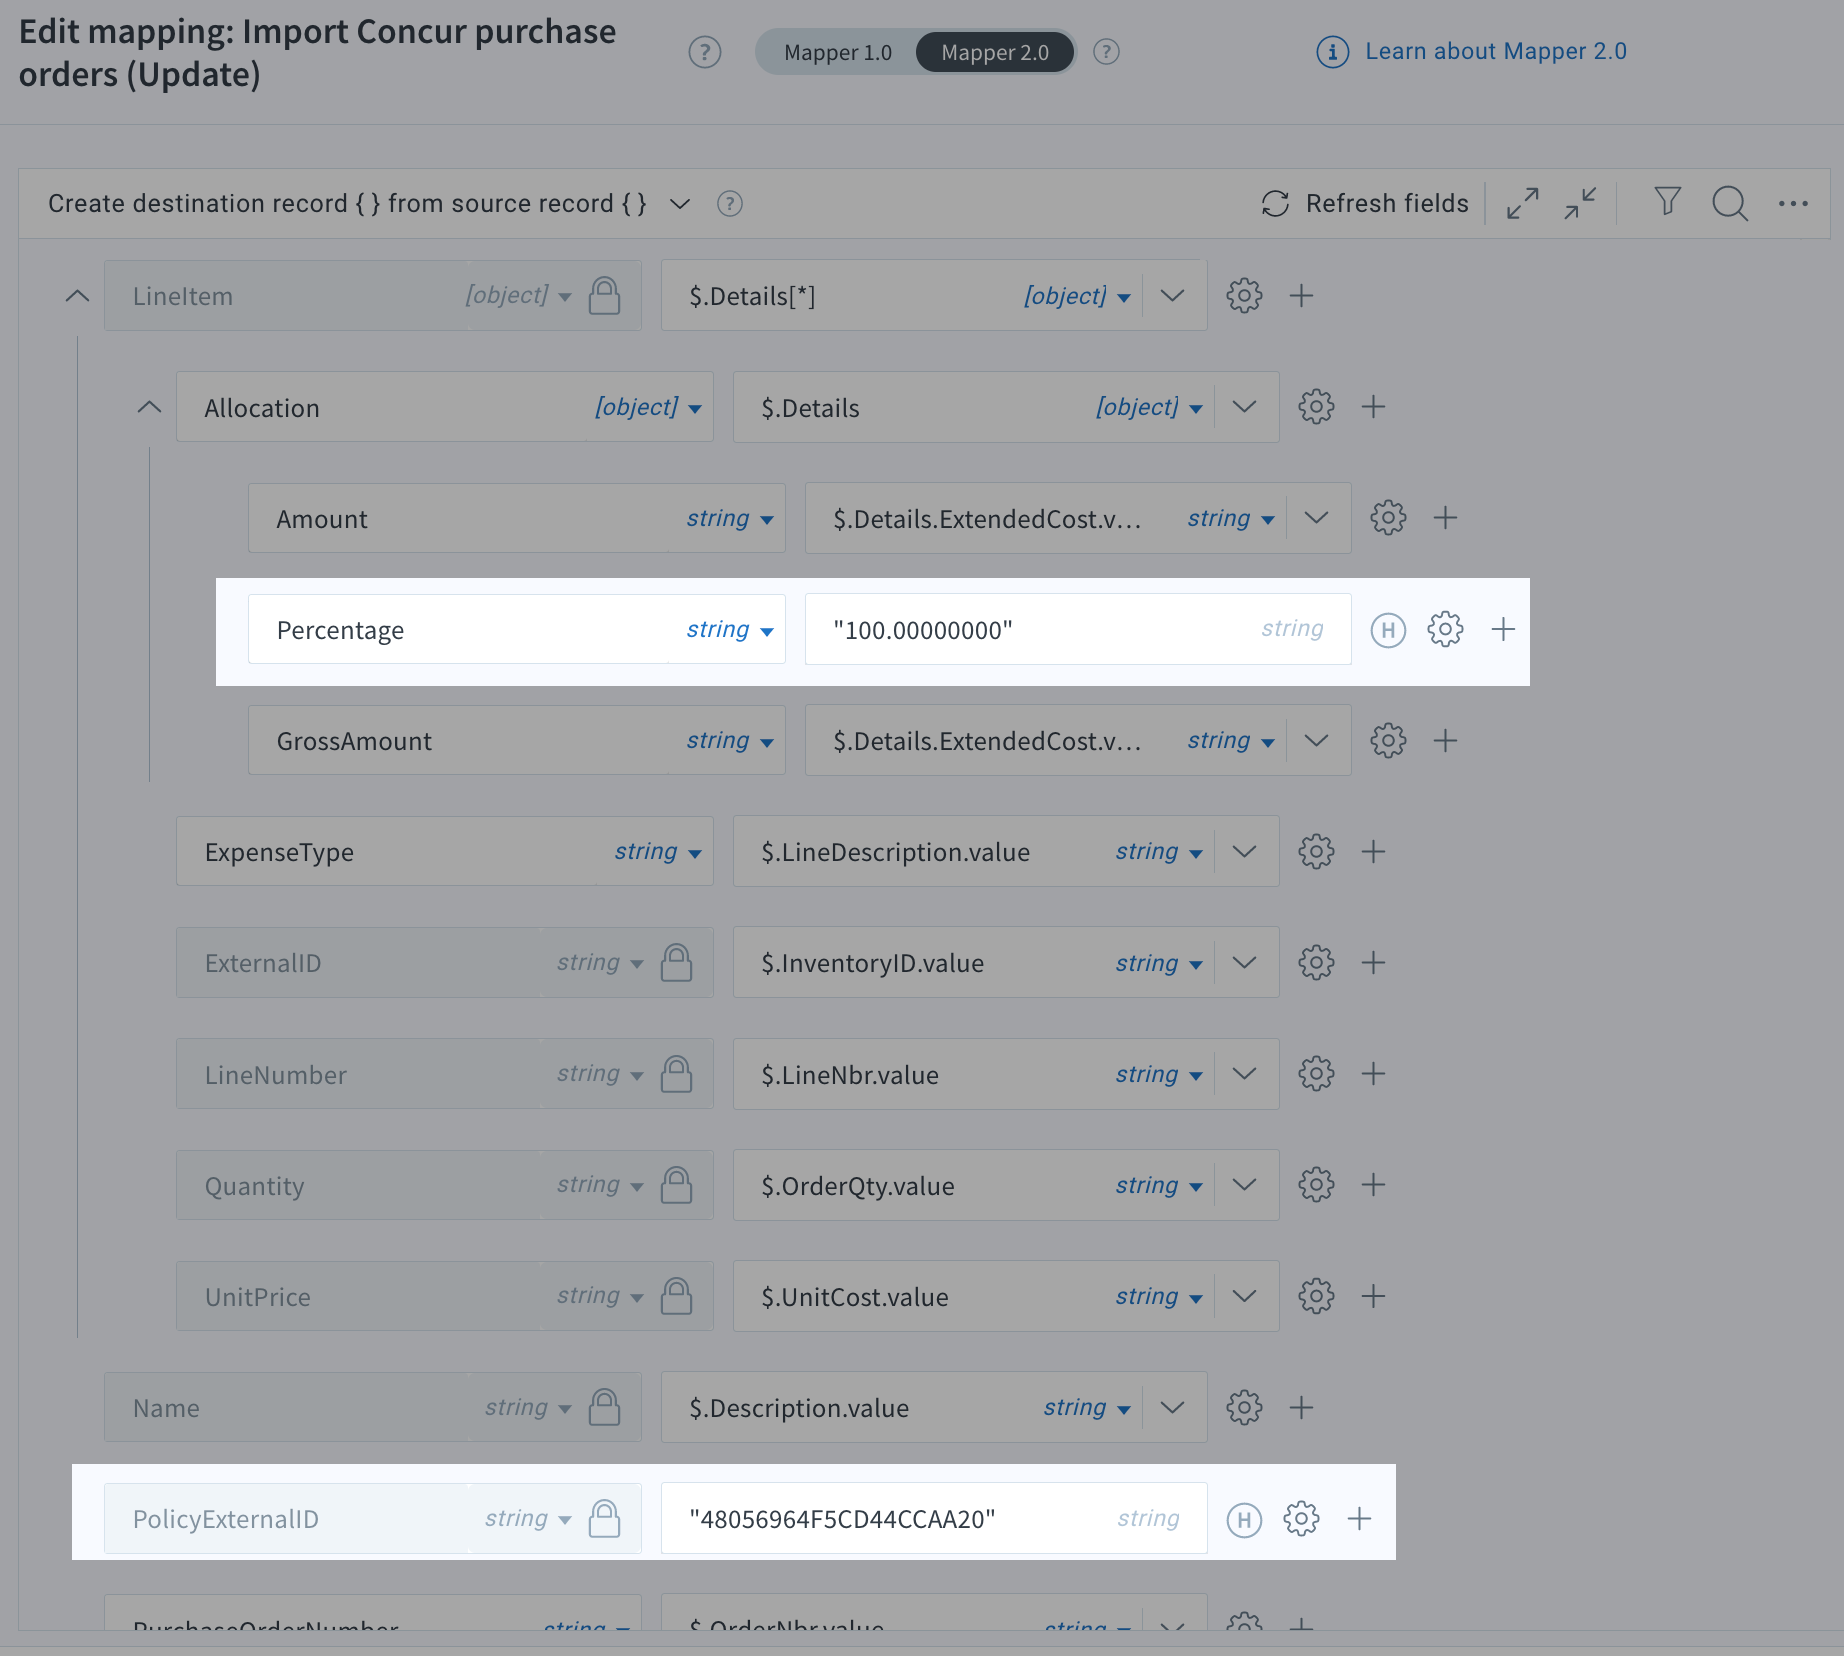
Task: Open settings gear for Percentage row
Action: [x=1445, y=629]
